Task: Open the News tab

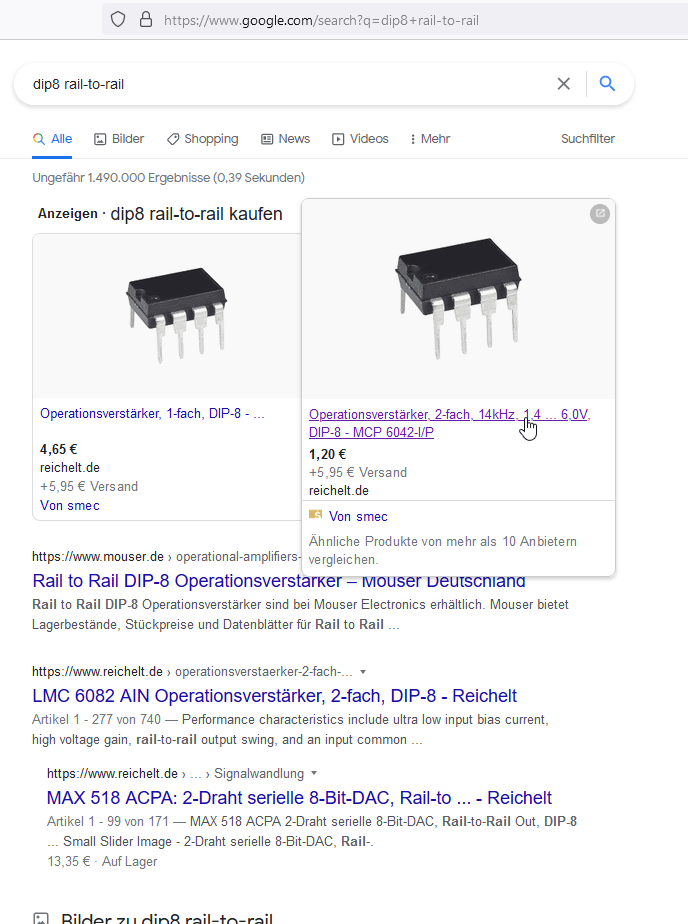Action: coord(286,139)
